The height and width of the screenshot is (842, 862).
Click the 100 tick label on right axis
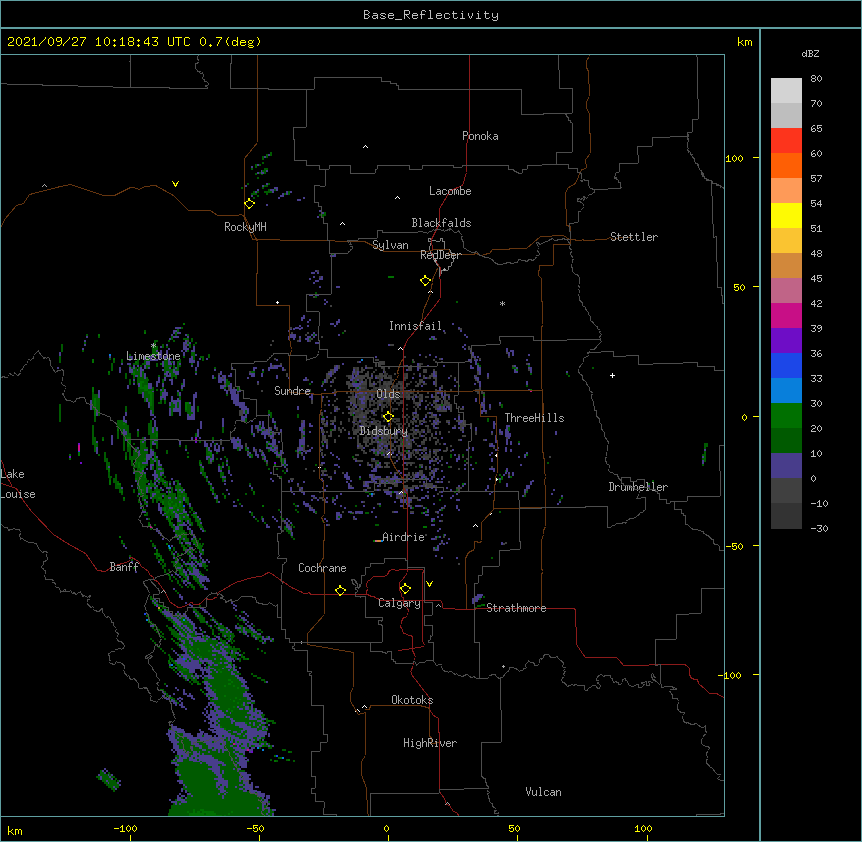pos(734,158)
